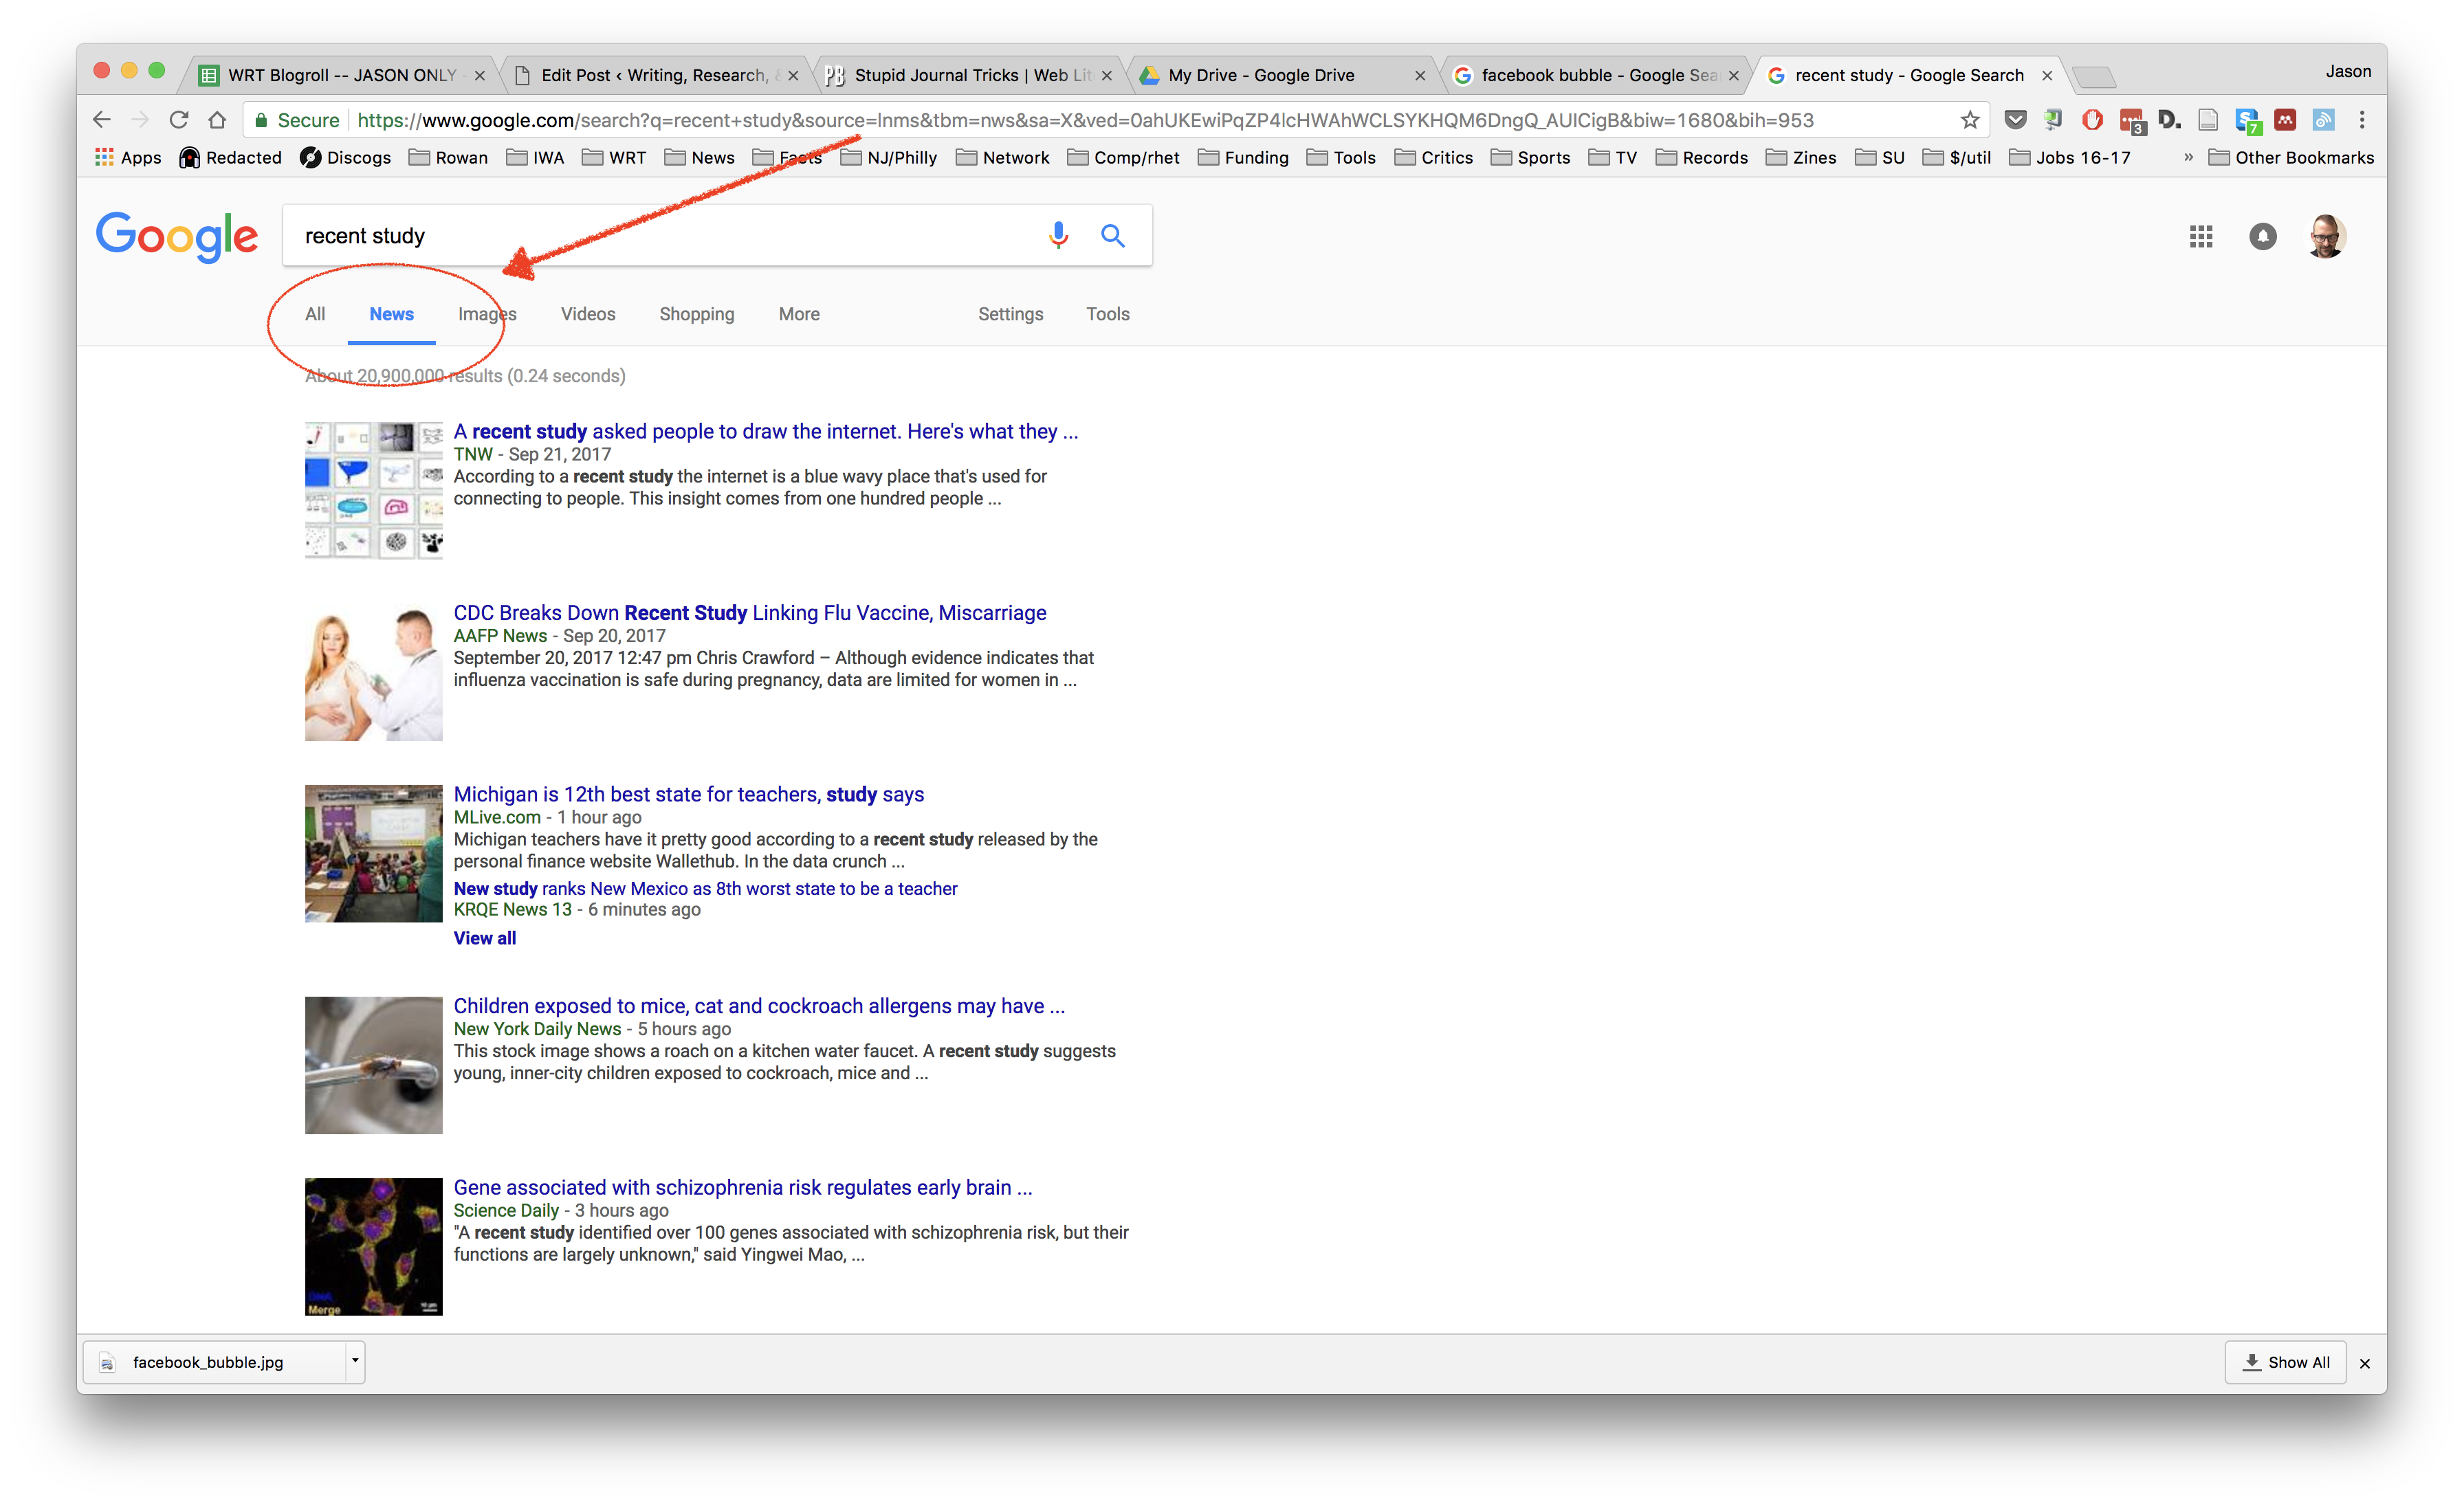Open the Rowan bookmarks folder
The image size is (2464, 1504).
[x=448, y=158]
